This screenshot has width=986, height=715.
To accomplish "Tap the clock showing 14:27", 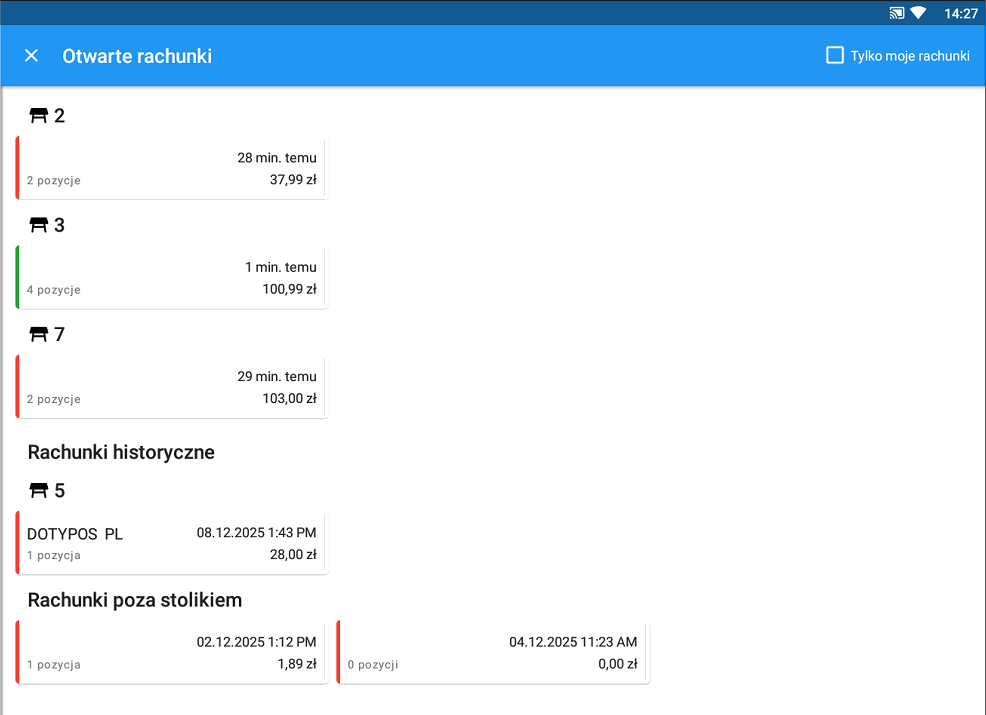I will [960, 13].
